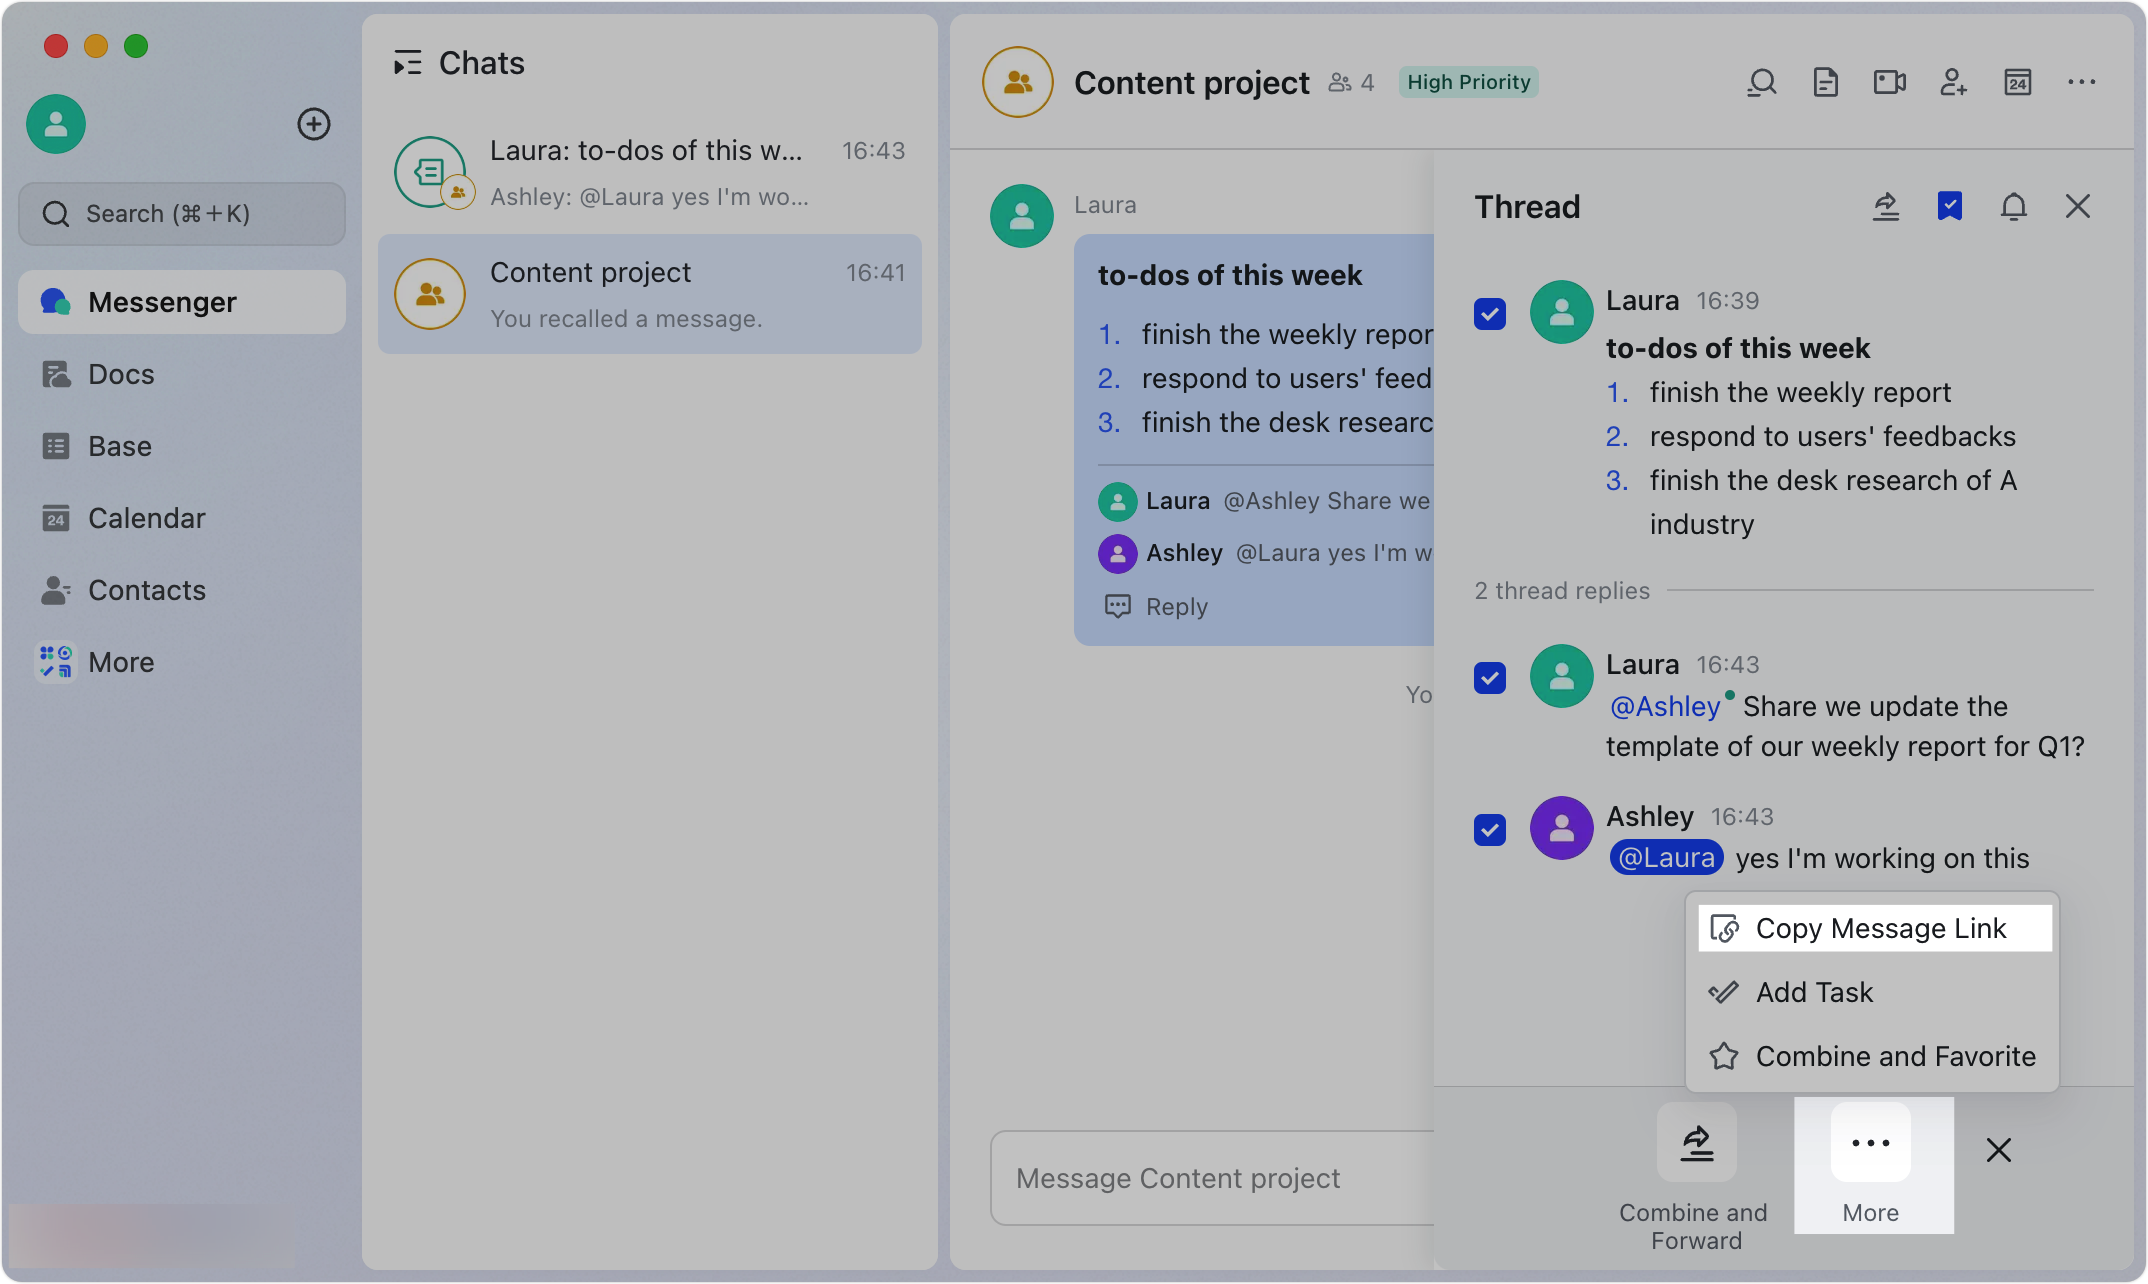Screen dimensions: 2148x1284
Task: Choose Add Task from the menu
Action: click(x=1813, y=993)
